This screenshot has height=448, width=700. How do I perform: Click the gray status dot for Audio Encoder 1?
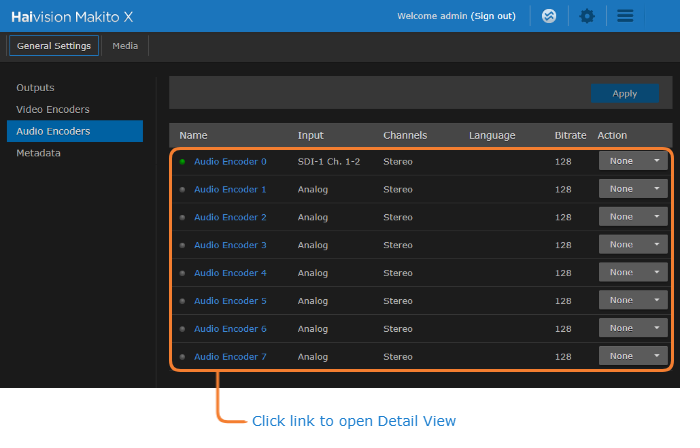(182, 189)
